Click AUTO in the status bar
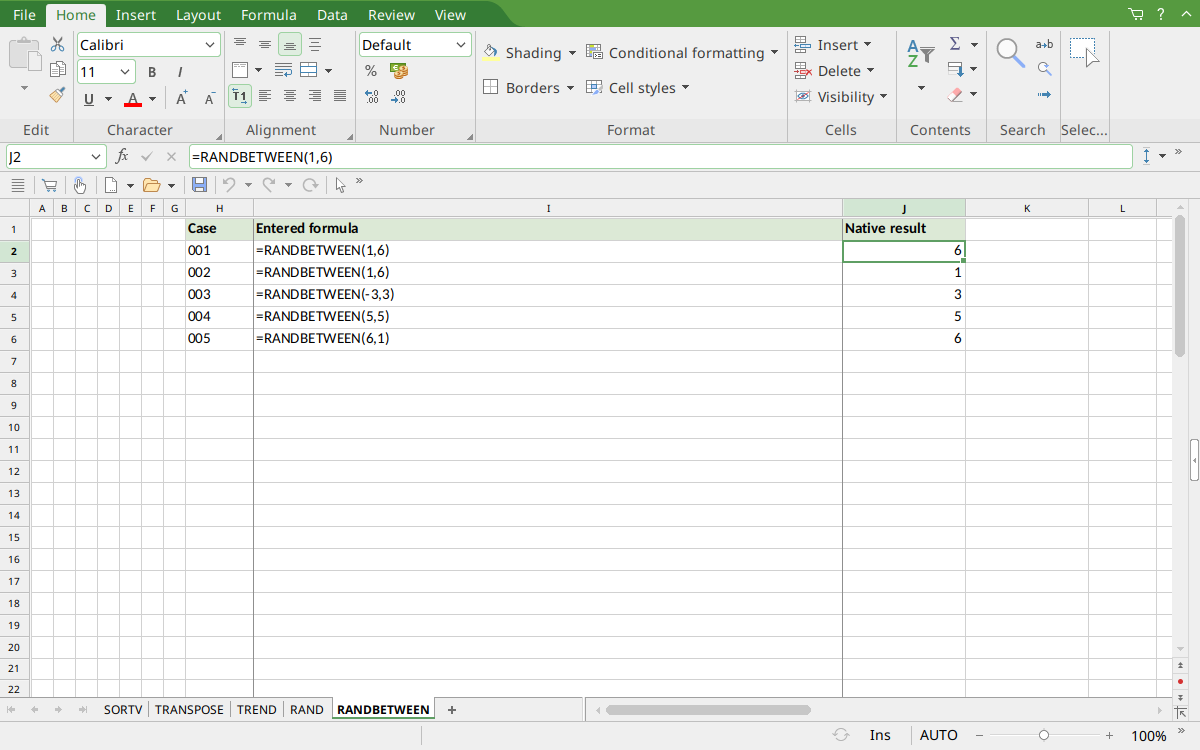The image size is (1200, 750). point(939,735)
